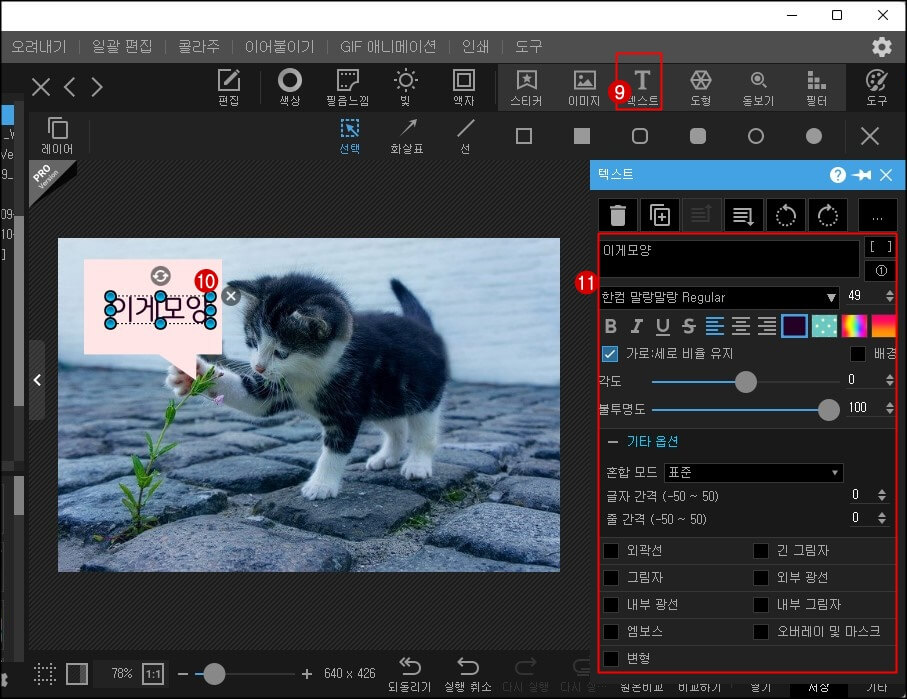Select the filled circle shape
Screen dimensions: 907x699
(x=814, y=136)
